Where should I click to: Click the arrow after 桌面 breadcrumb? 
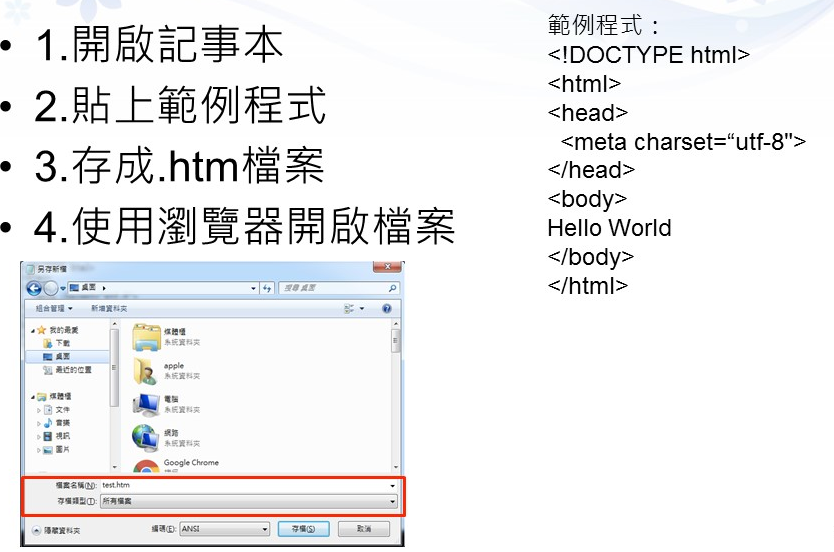pyautogui.click(x=104, y=288)
